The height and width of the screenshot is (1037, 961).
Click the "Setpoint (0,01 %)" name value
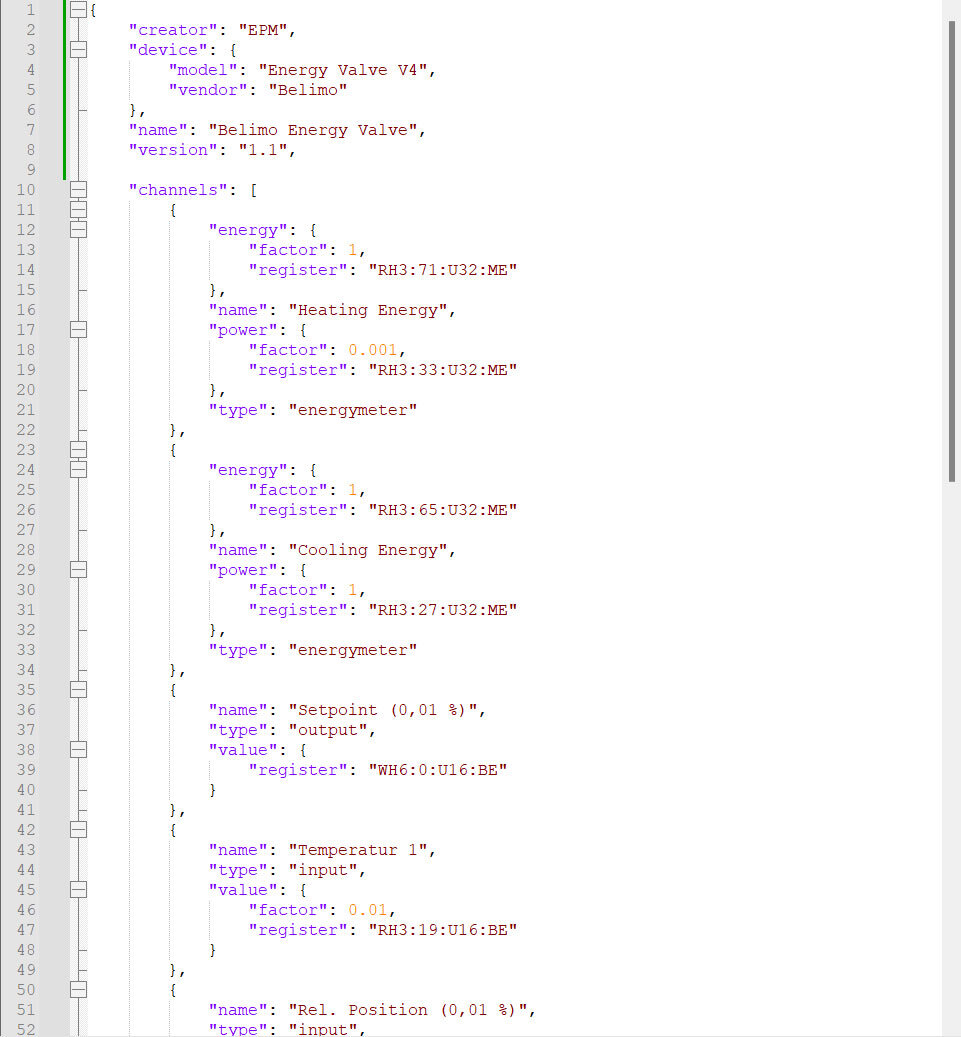383,710
